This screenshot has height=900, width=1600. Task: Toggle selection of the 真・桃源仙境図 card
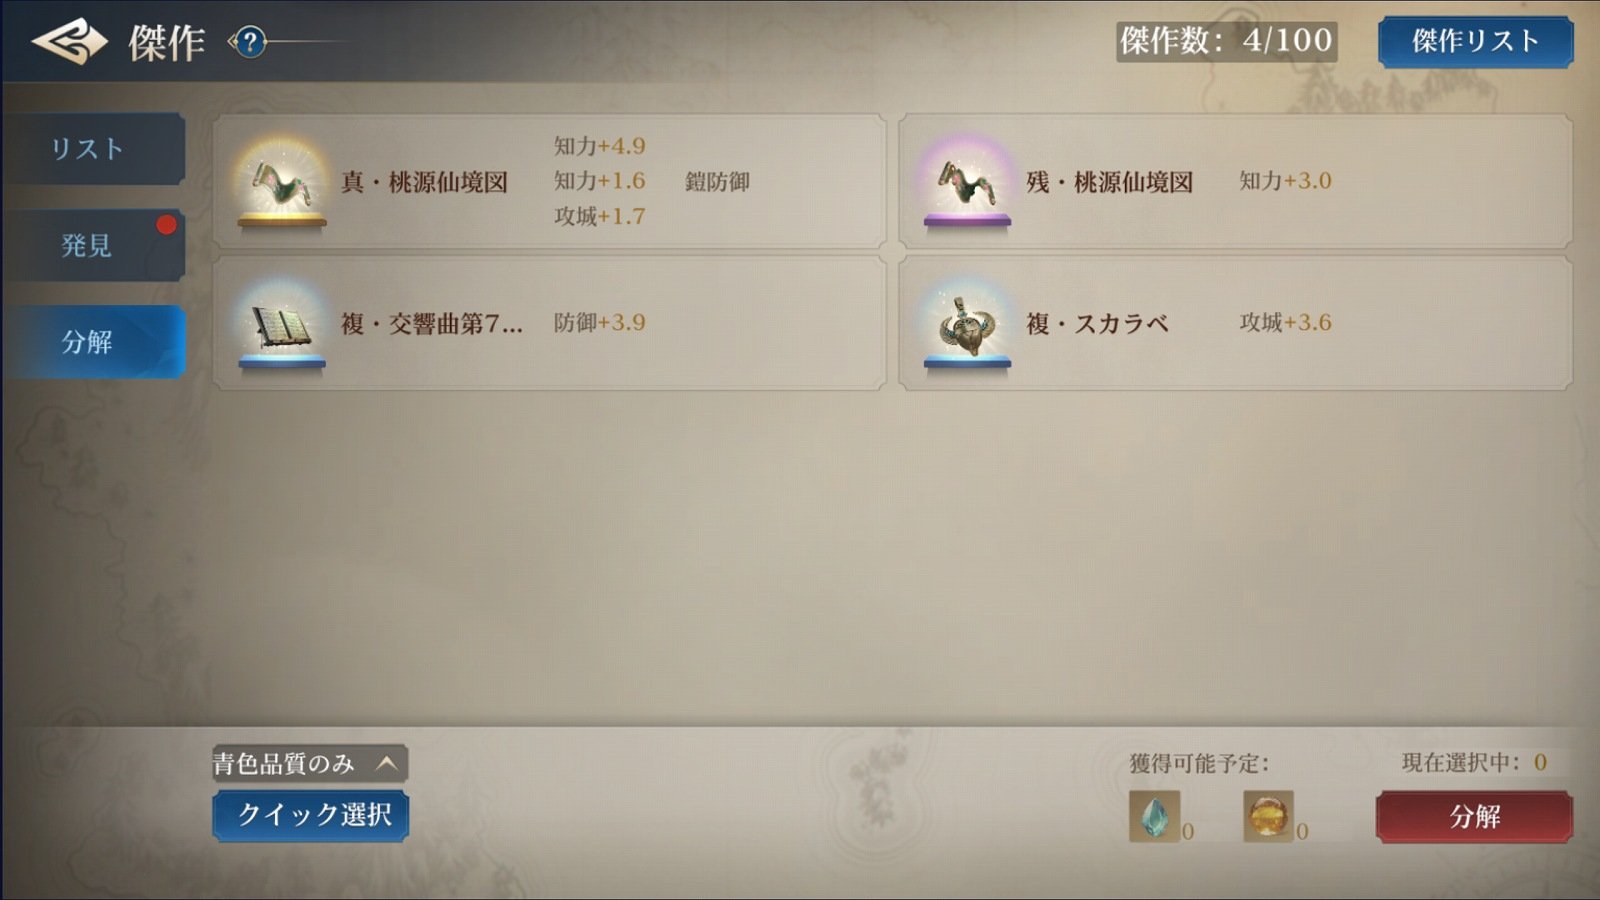pyautogui.click(x=549, y=181)
